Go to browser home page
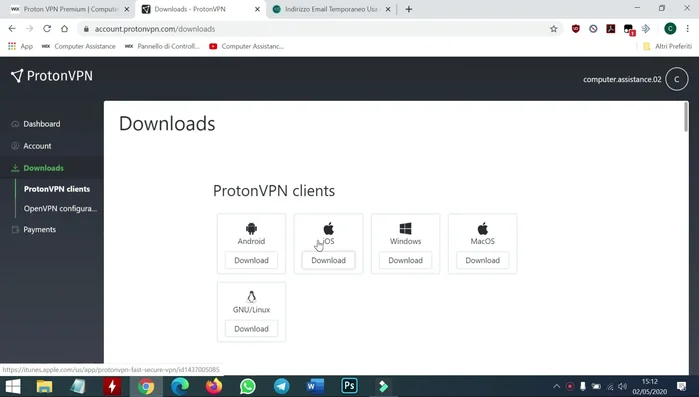 click(x=65, y=29)
